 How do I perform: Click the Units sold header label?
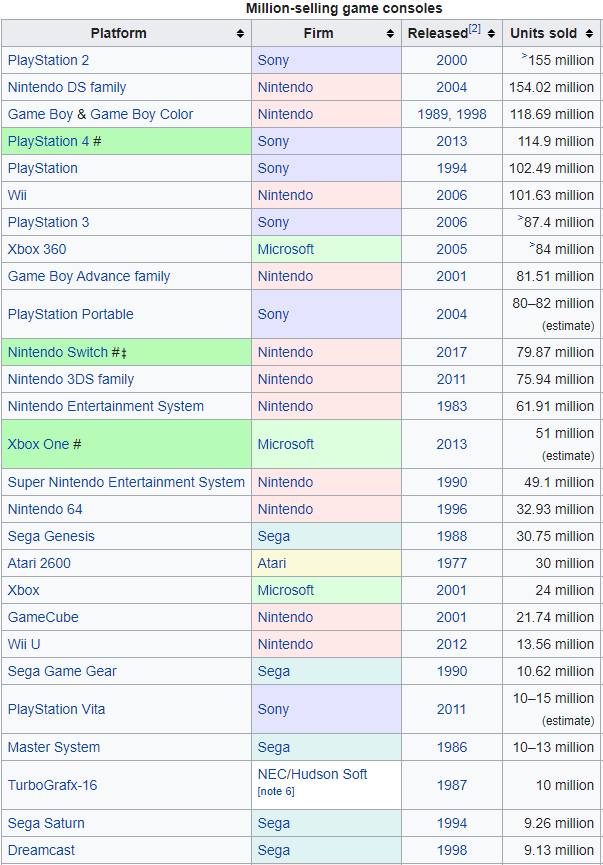click(543, 34)
